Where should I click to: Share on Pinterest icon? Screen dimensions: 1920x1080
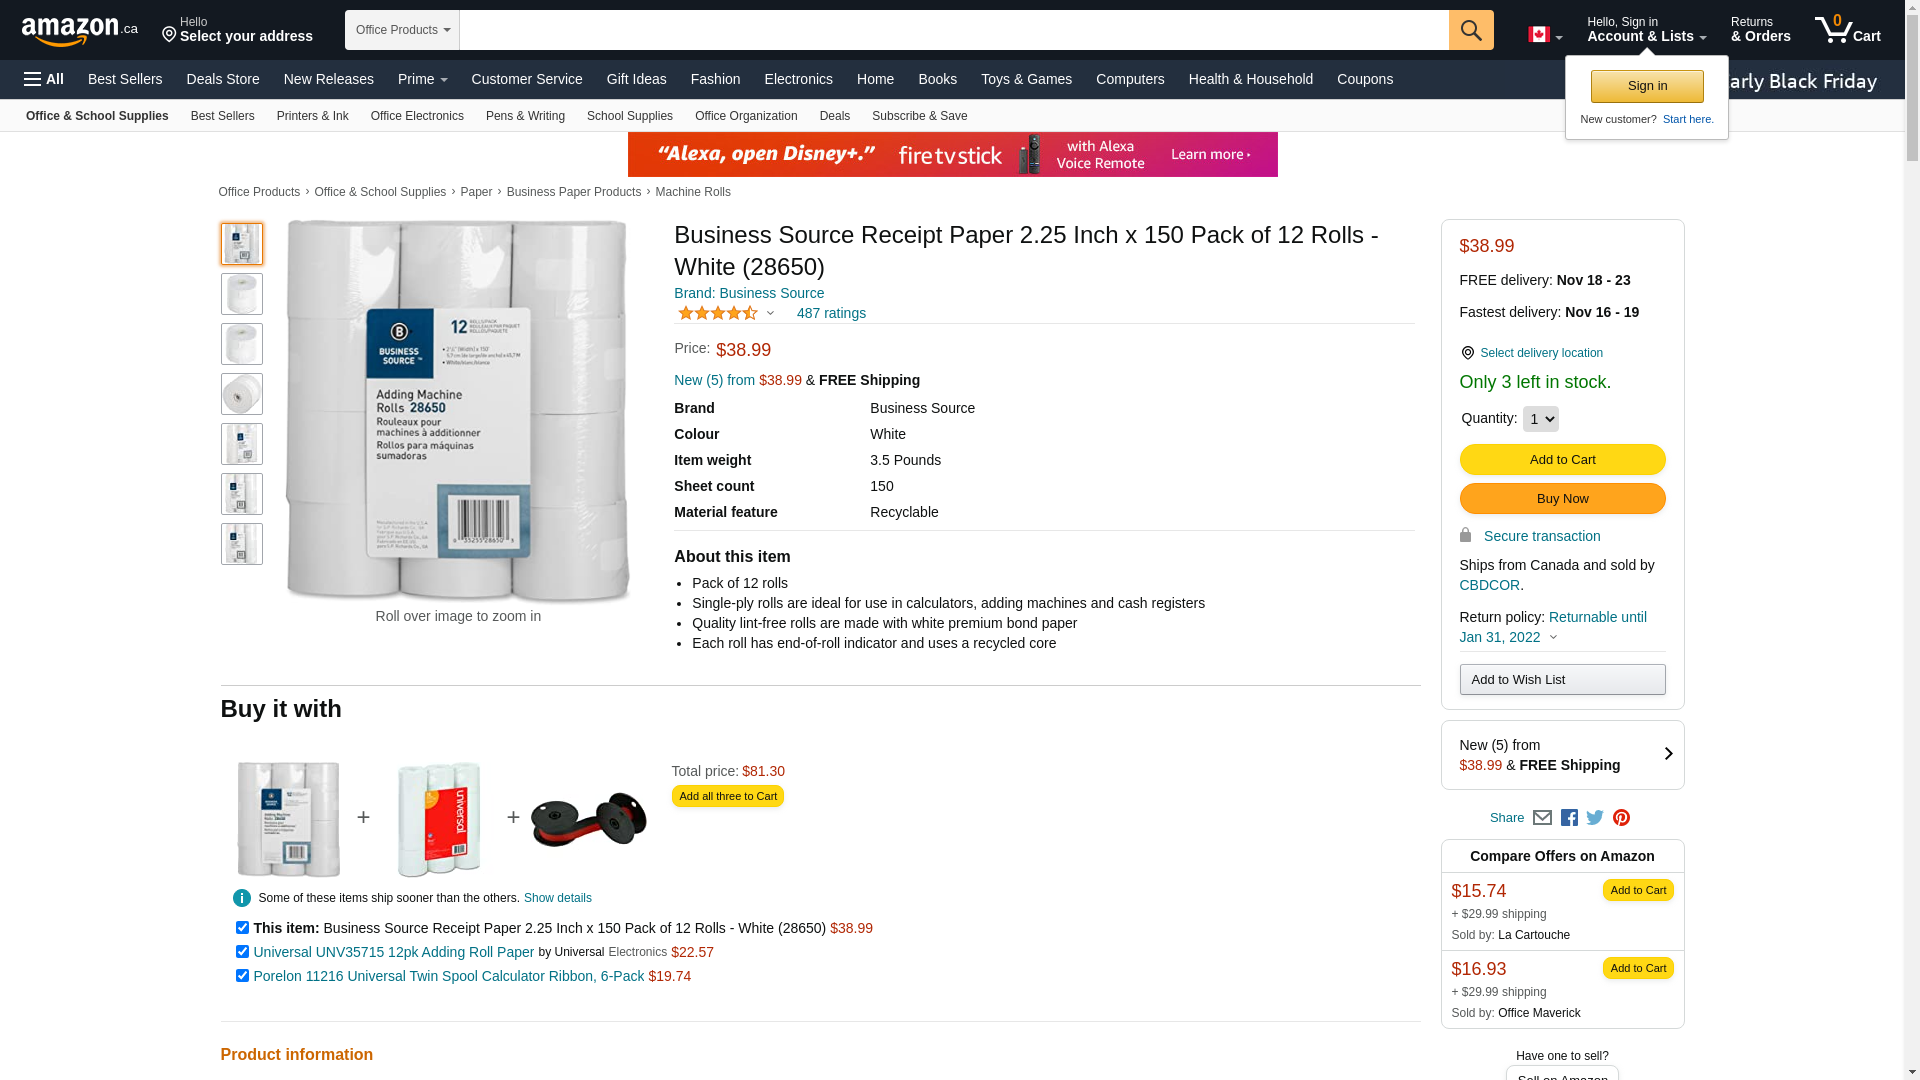(x=1621, y=817)
